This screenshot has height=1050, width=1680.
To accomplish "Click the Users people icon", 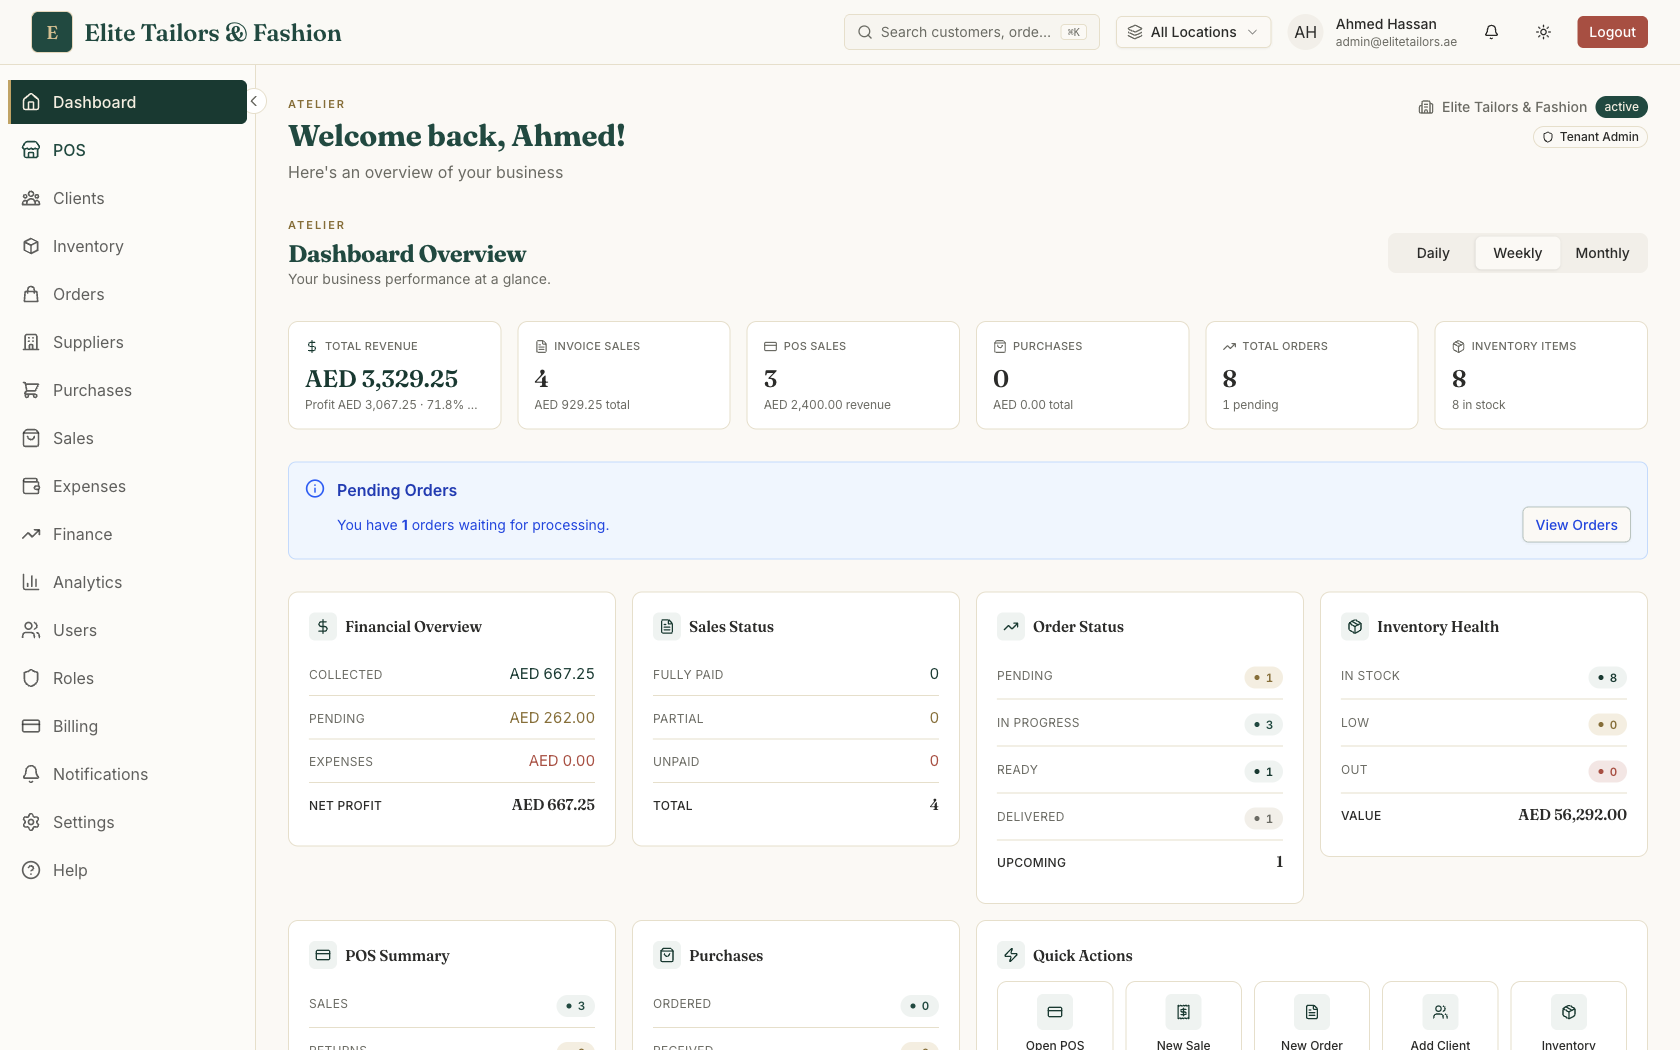I will [31, 630].
